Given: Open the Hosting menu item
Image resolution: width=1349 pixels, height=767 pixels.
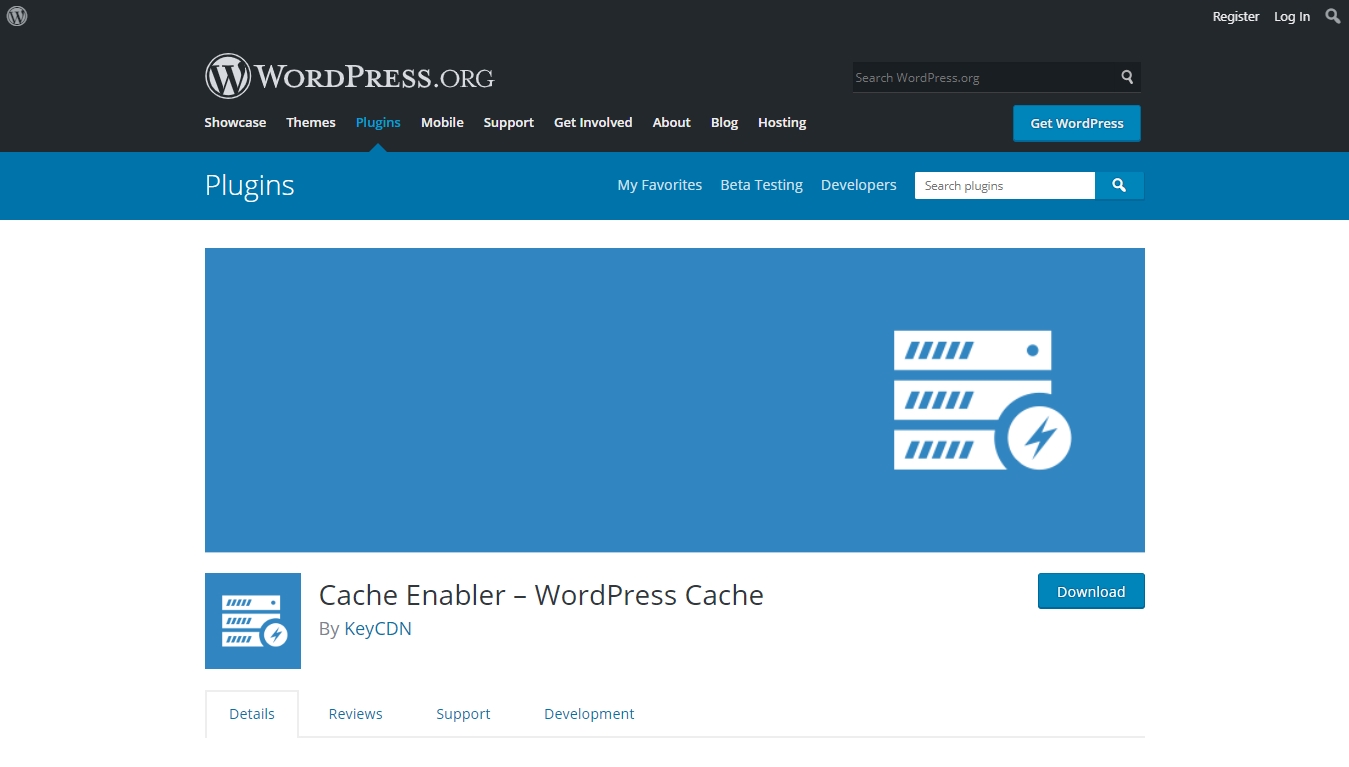Looking at the screenshot, I should click(x=782, y=122).
